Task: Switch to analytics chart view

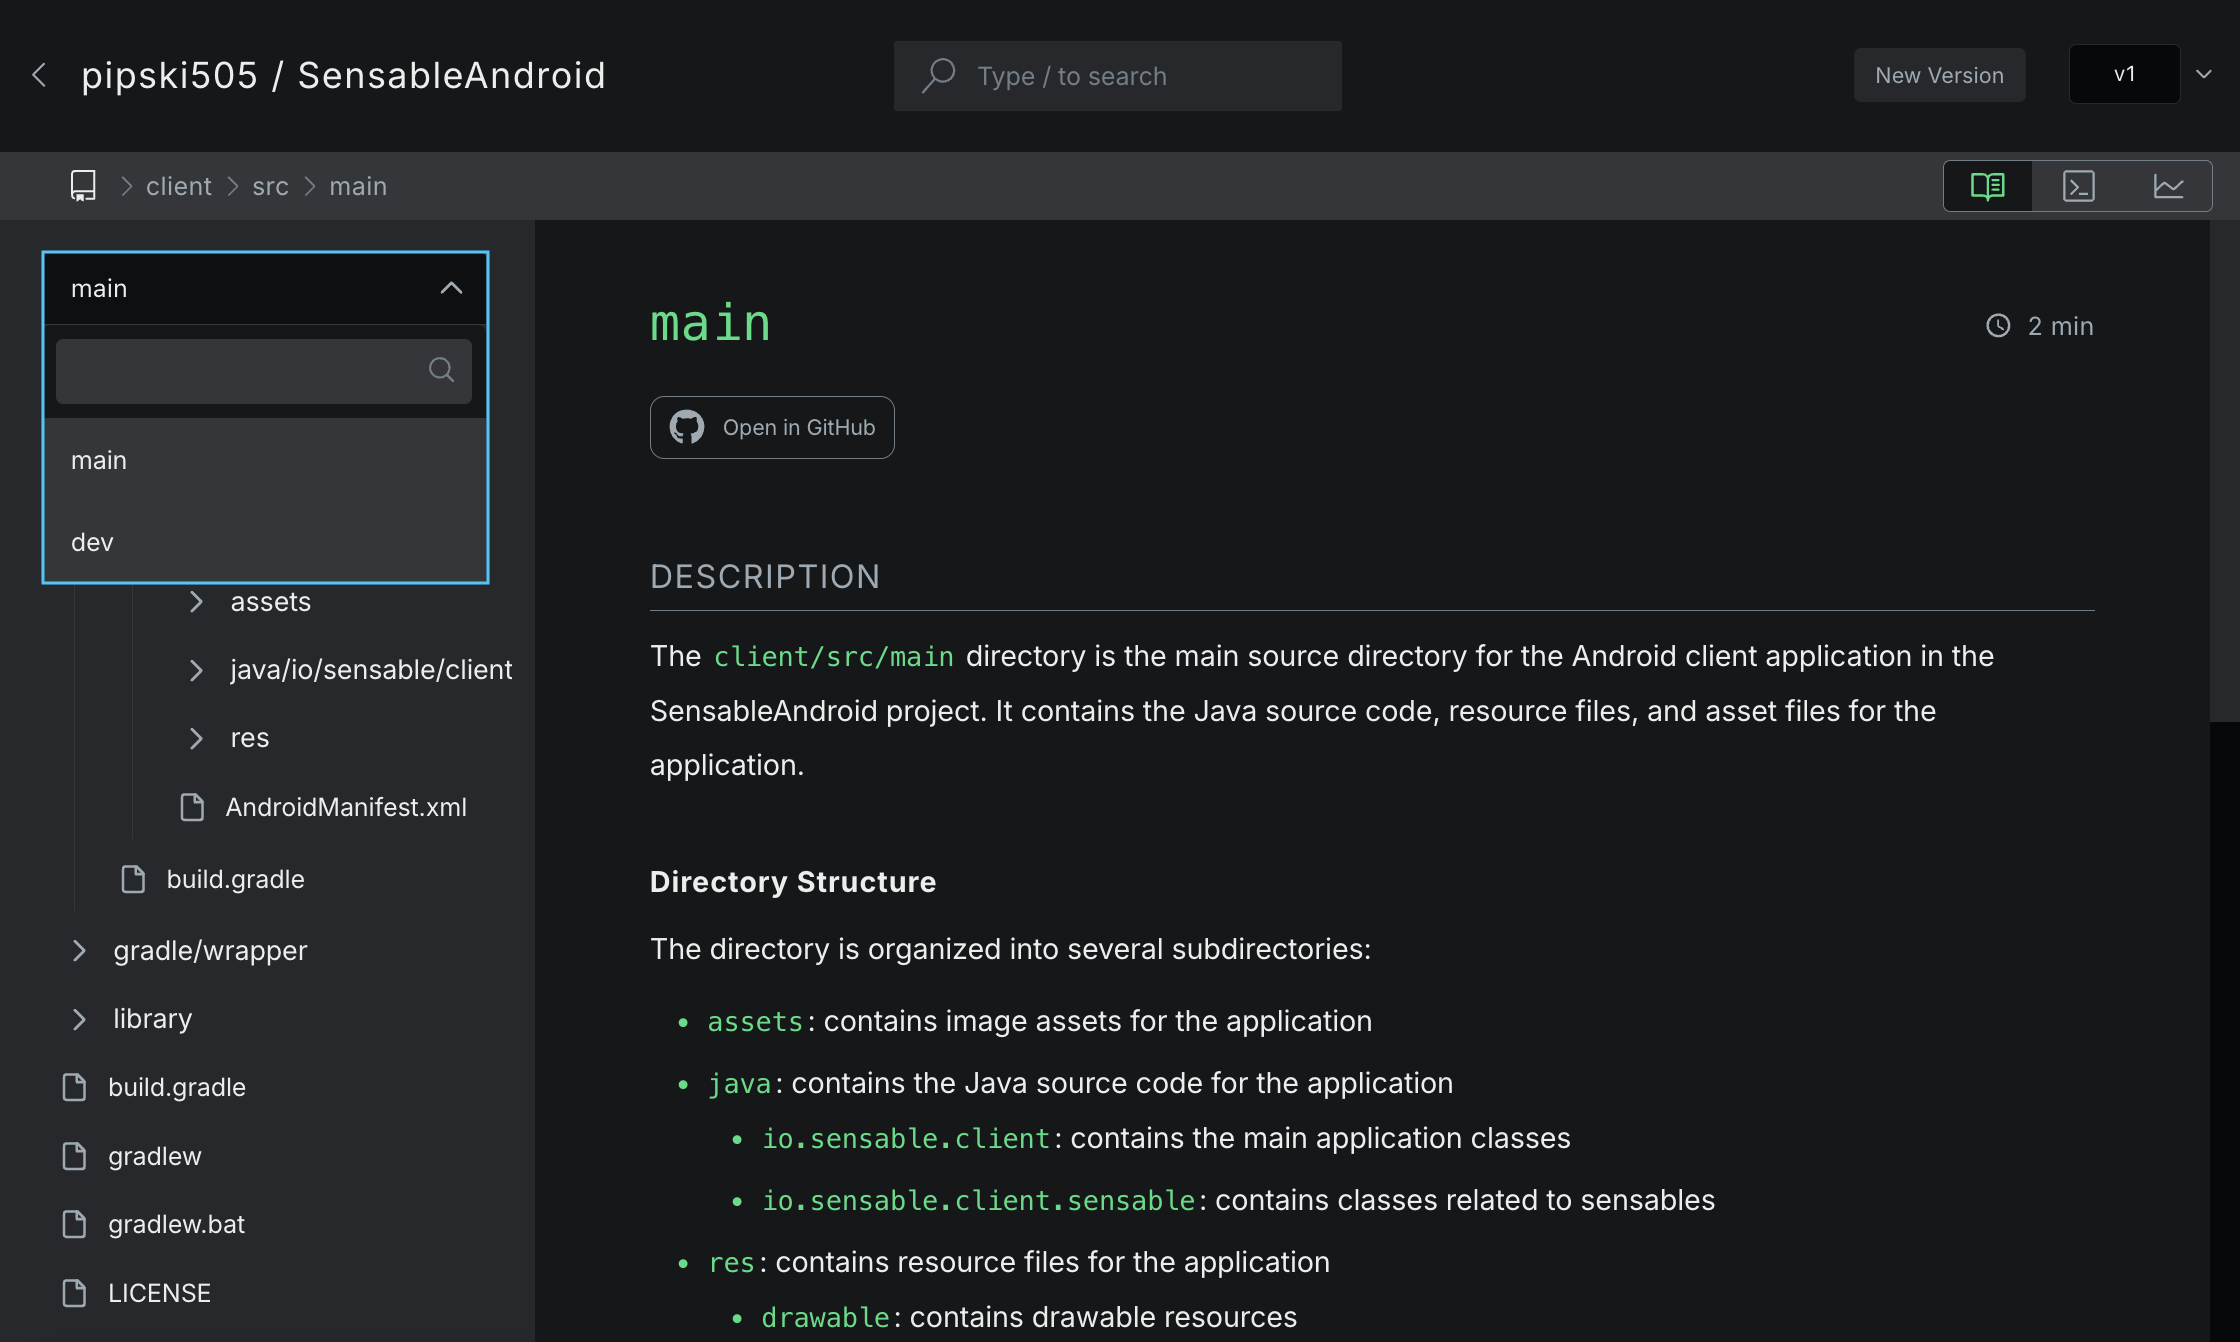Action: pos(2168,186)
